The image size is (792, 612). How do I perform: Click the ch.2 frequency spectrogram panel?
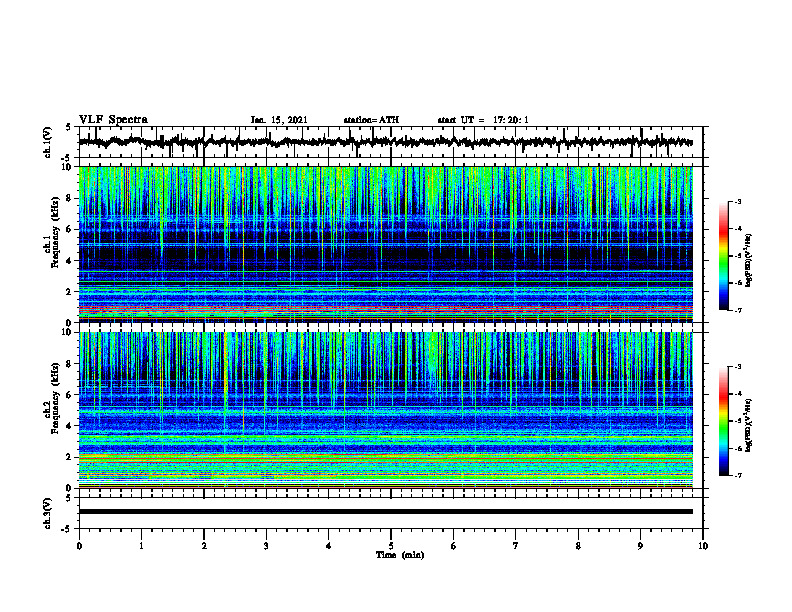386,410
